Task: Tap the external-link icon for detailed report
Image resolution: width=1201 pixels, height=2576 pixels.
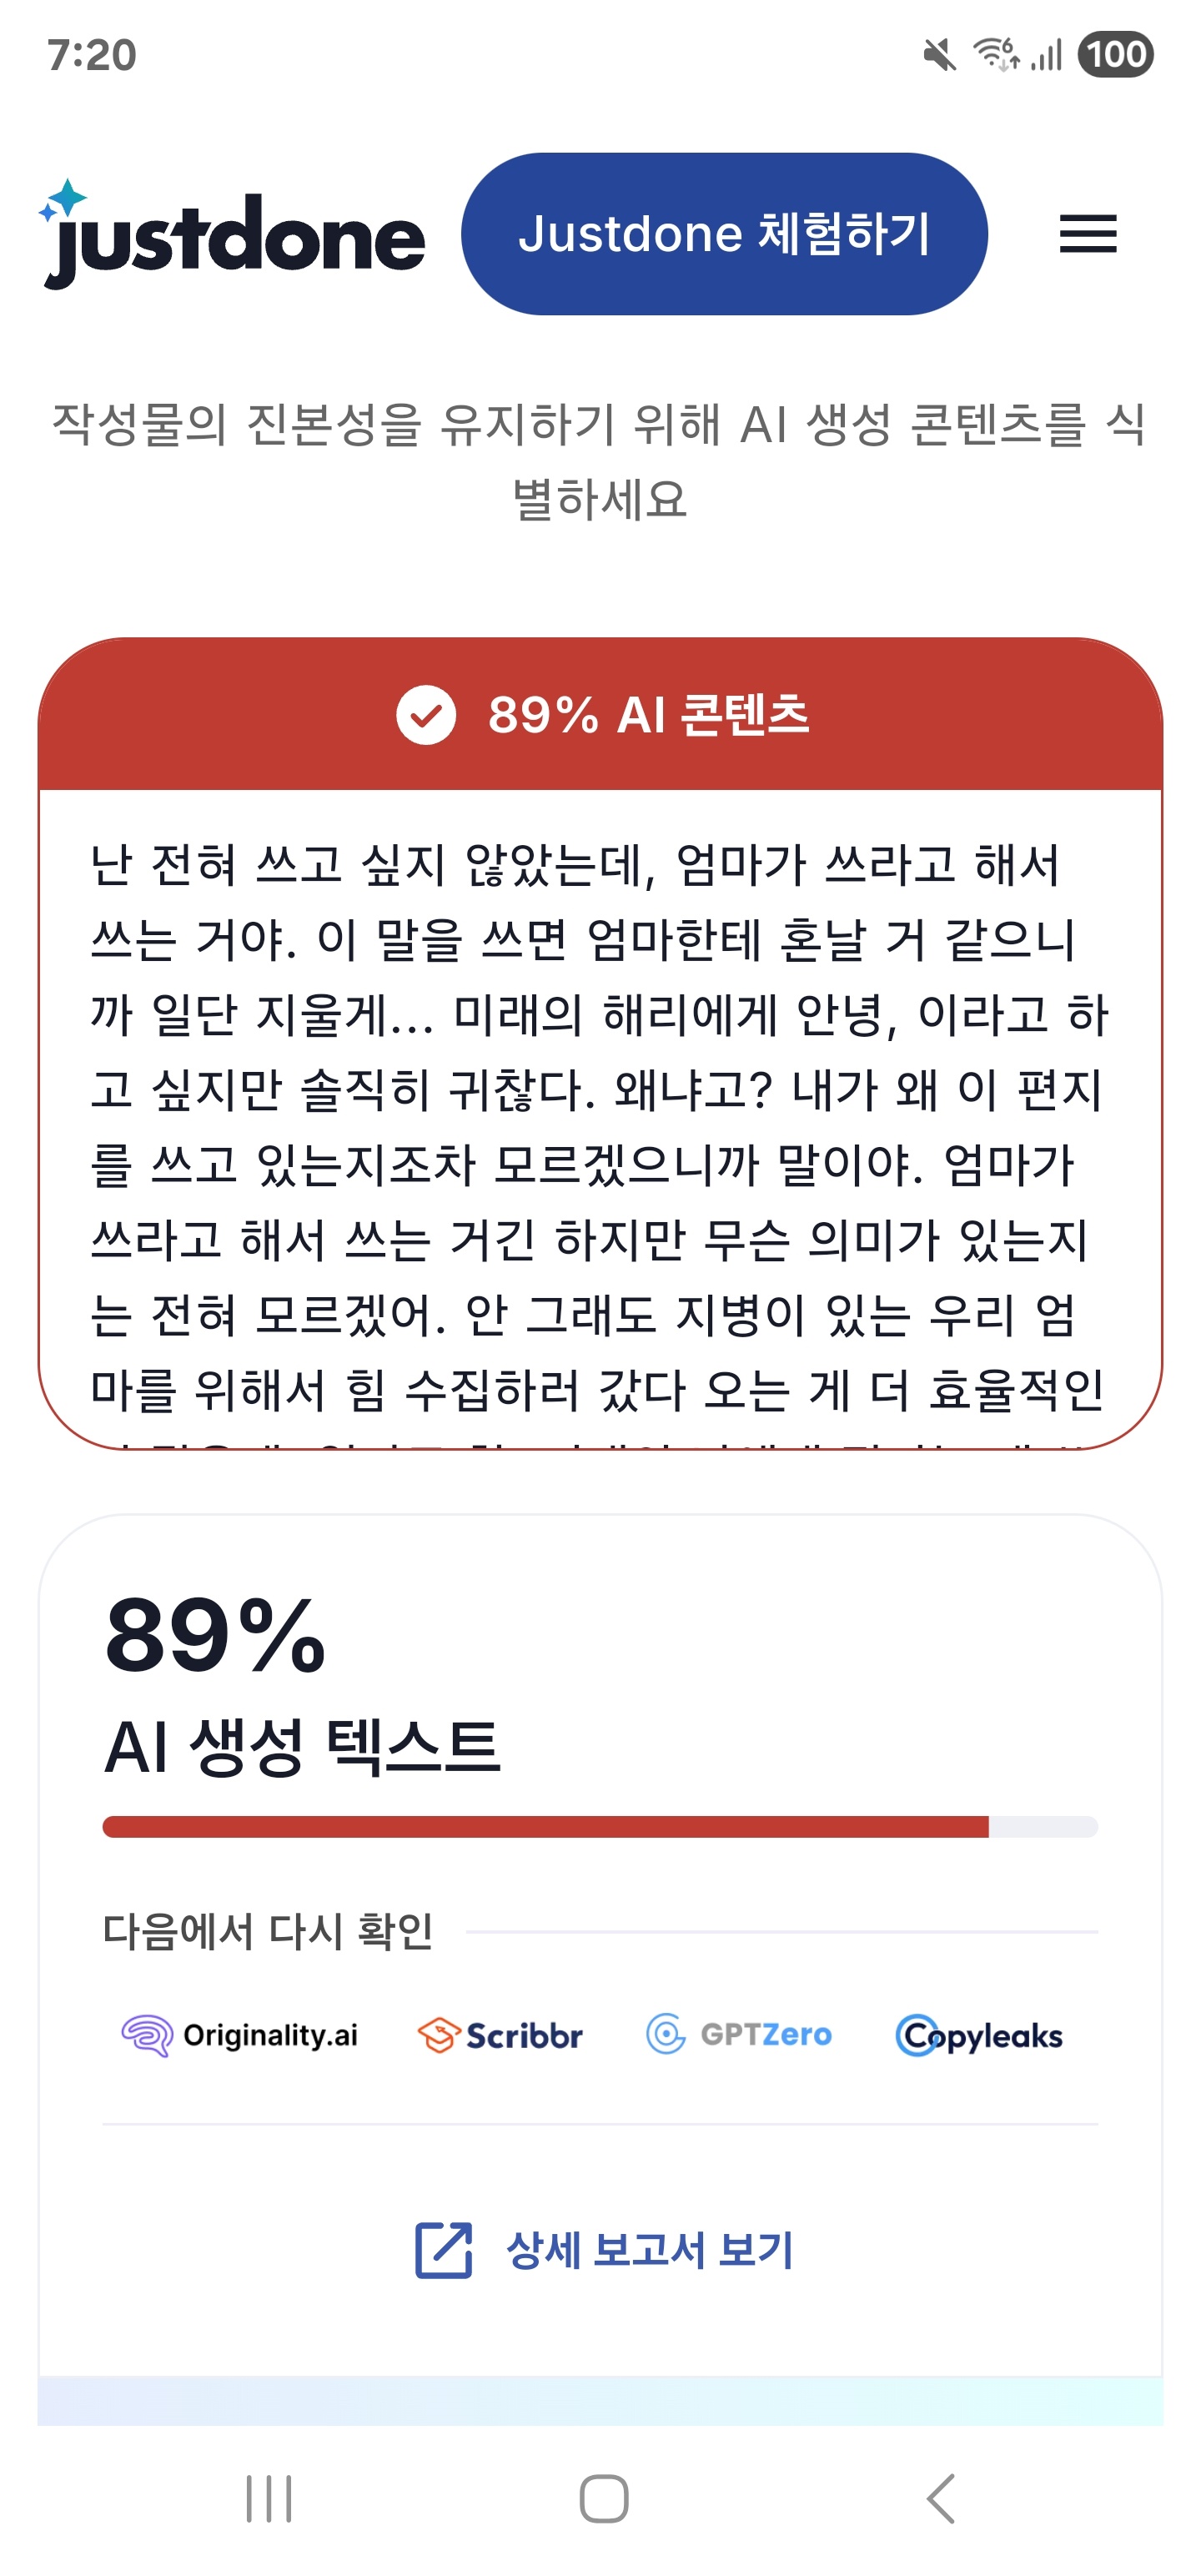Action: [x=443, y=2251]
